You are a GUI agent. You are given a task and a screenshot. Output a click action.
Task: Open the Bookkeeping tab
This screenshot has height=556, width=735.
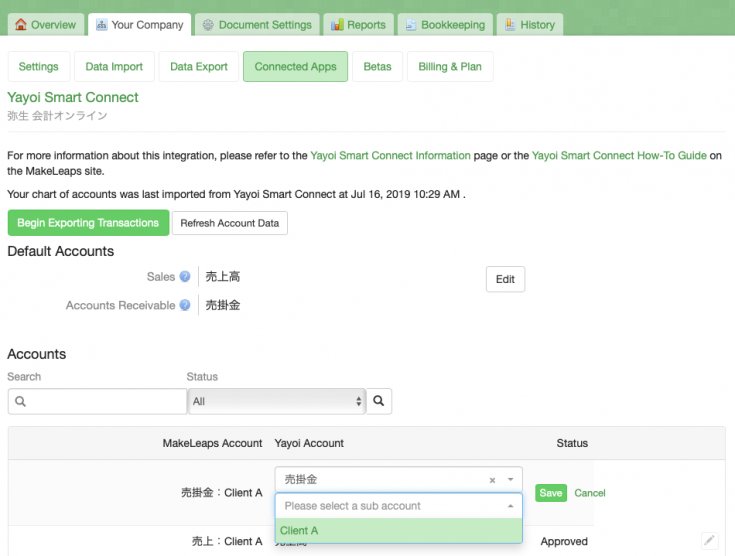445,25
